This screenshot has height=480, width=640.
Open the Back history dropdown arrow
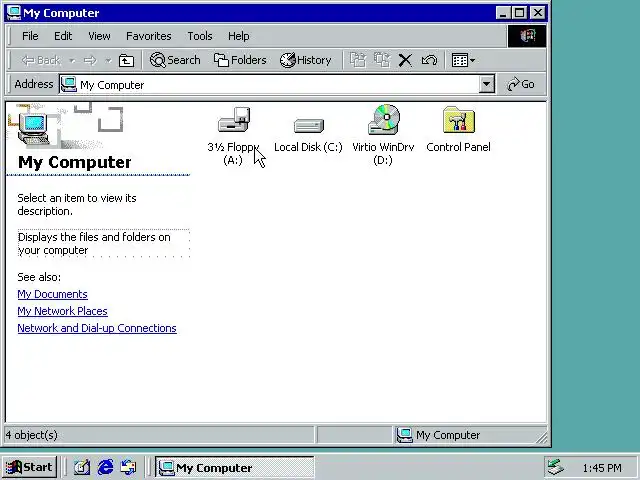click(72, 60)
